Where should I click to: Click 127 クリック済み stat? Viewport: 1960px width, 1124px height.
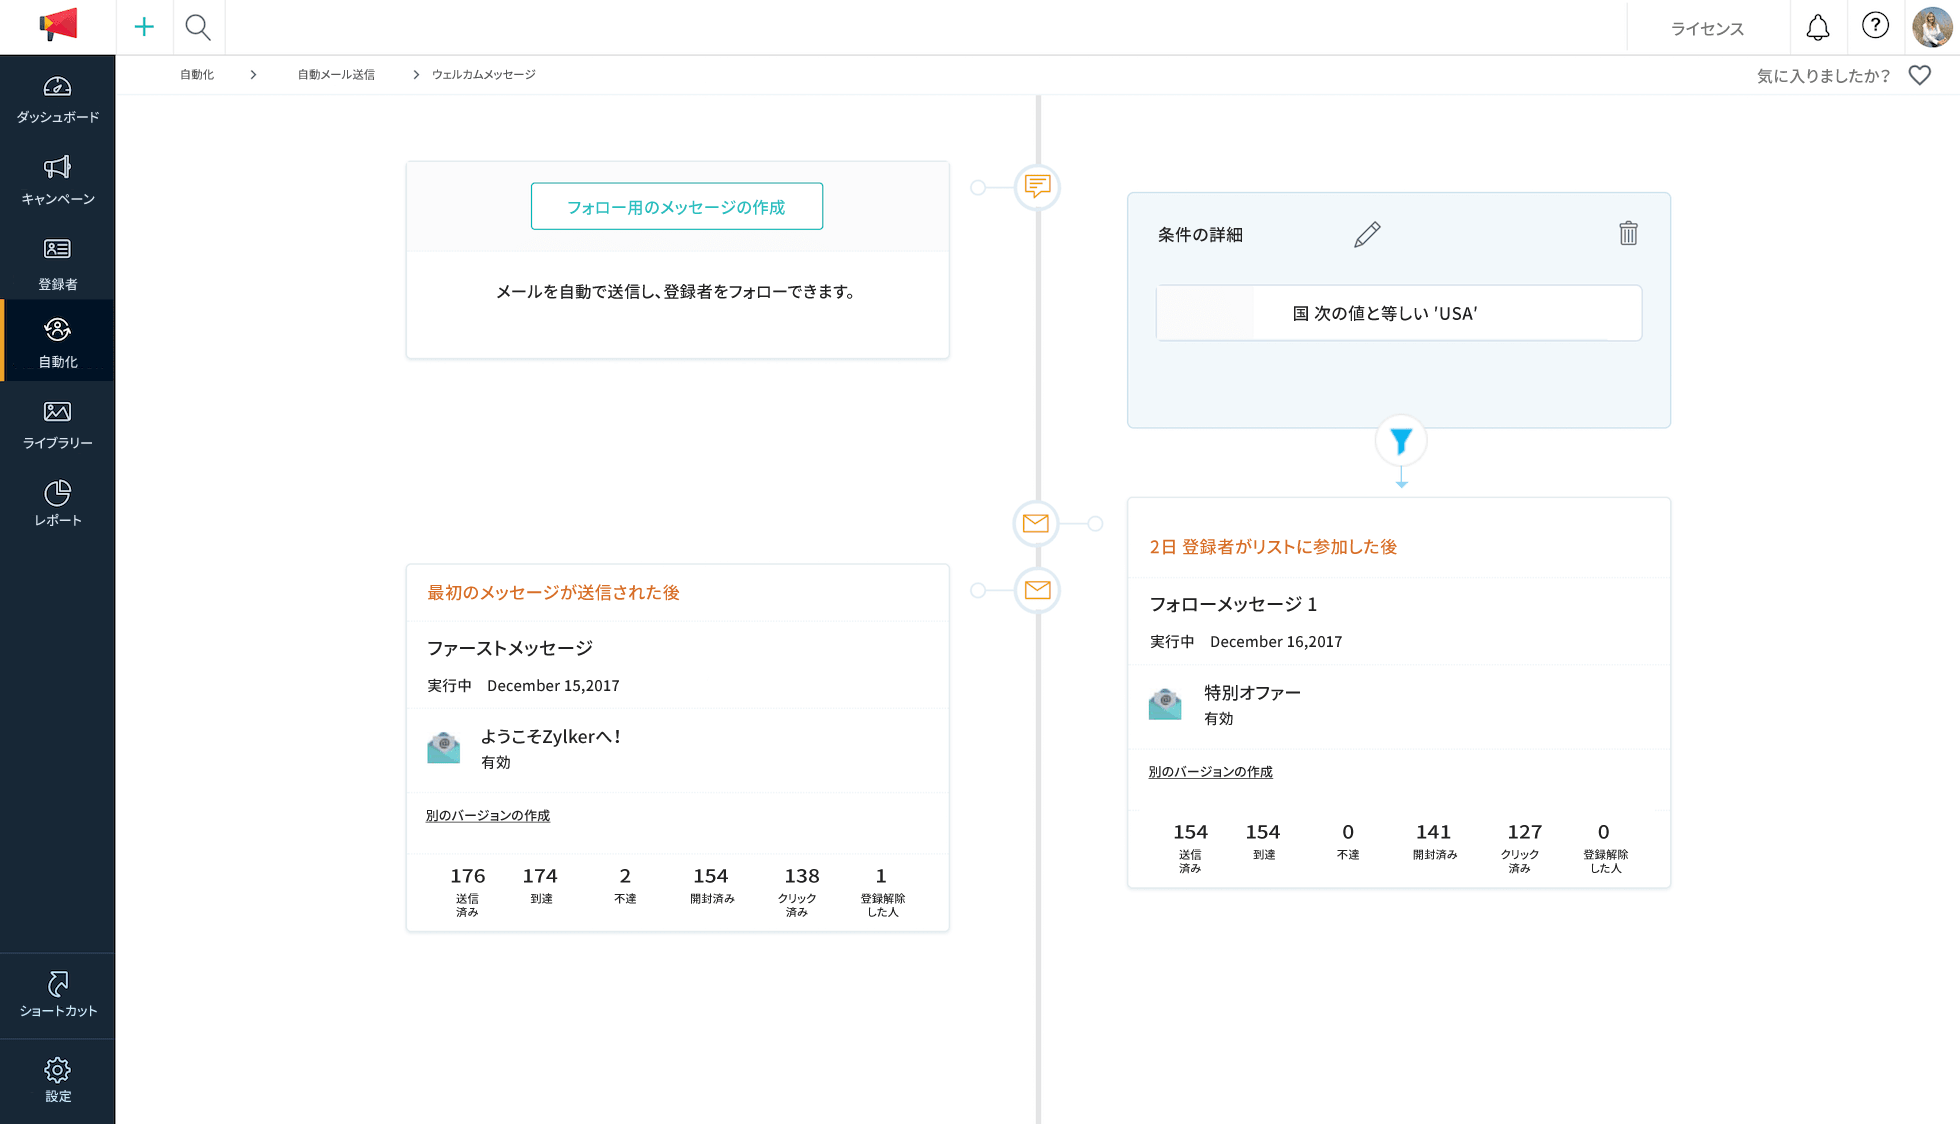pos(1523,847)
